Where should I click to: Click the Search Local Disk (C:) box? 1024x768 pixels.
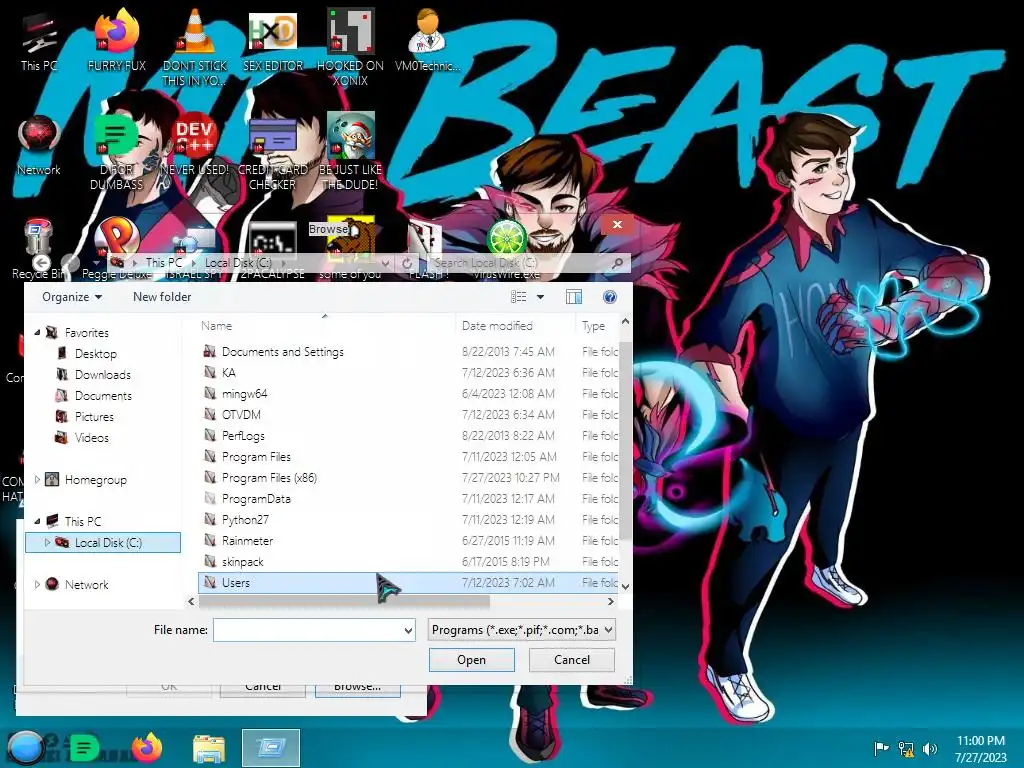pyautogui.click(x=529, y=263)
